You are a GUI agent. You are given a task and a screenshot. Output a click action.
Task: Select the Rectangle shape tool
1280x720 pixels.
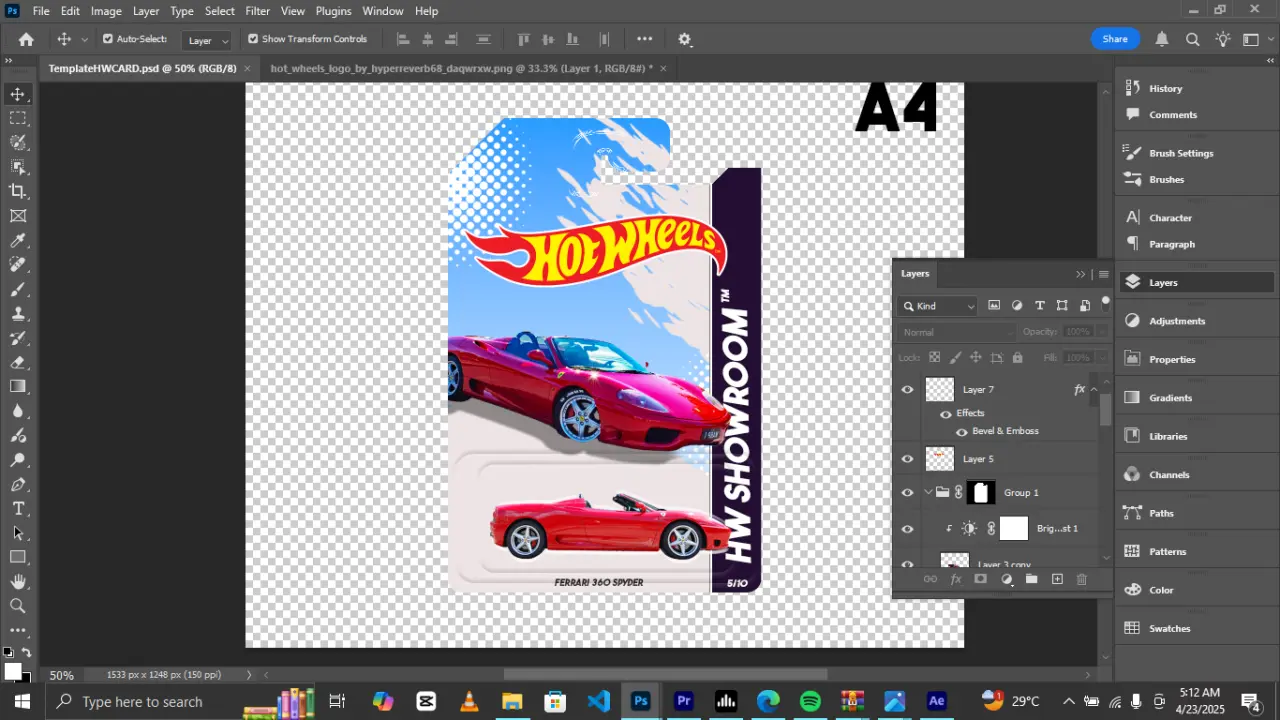(18, 557)
